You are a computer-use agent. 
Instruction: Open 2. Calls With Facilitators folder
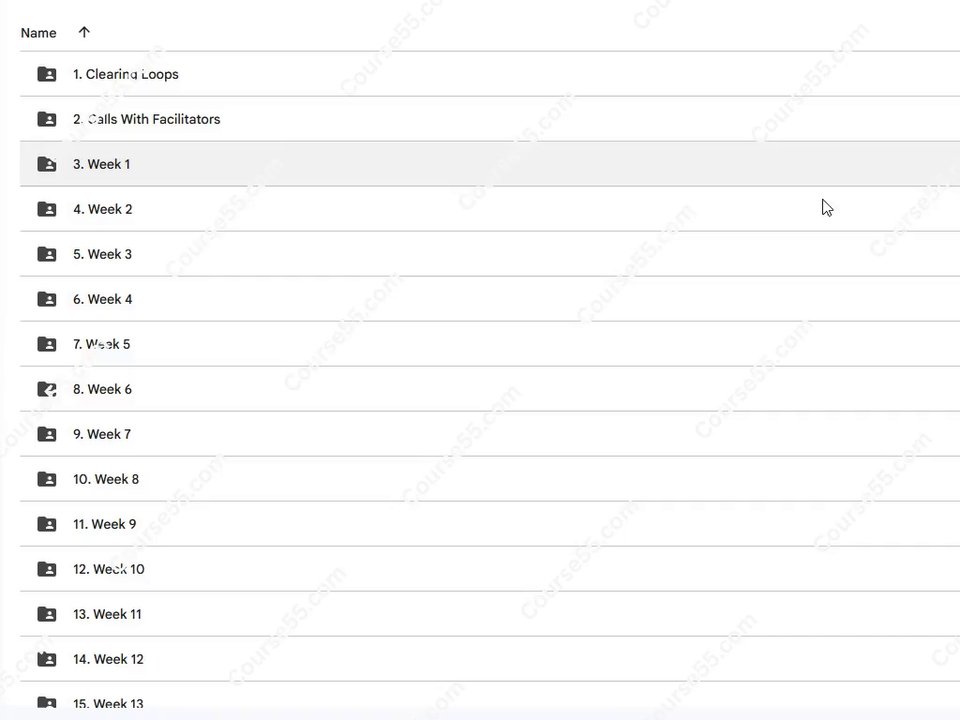(146, 119)
